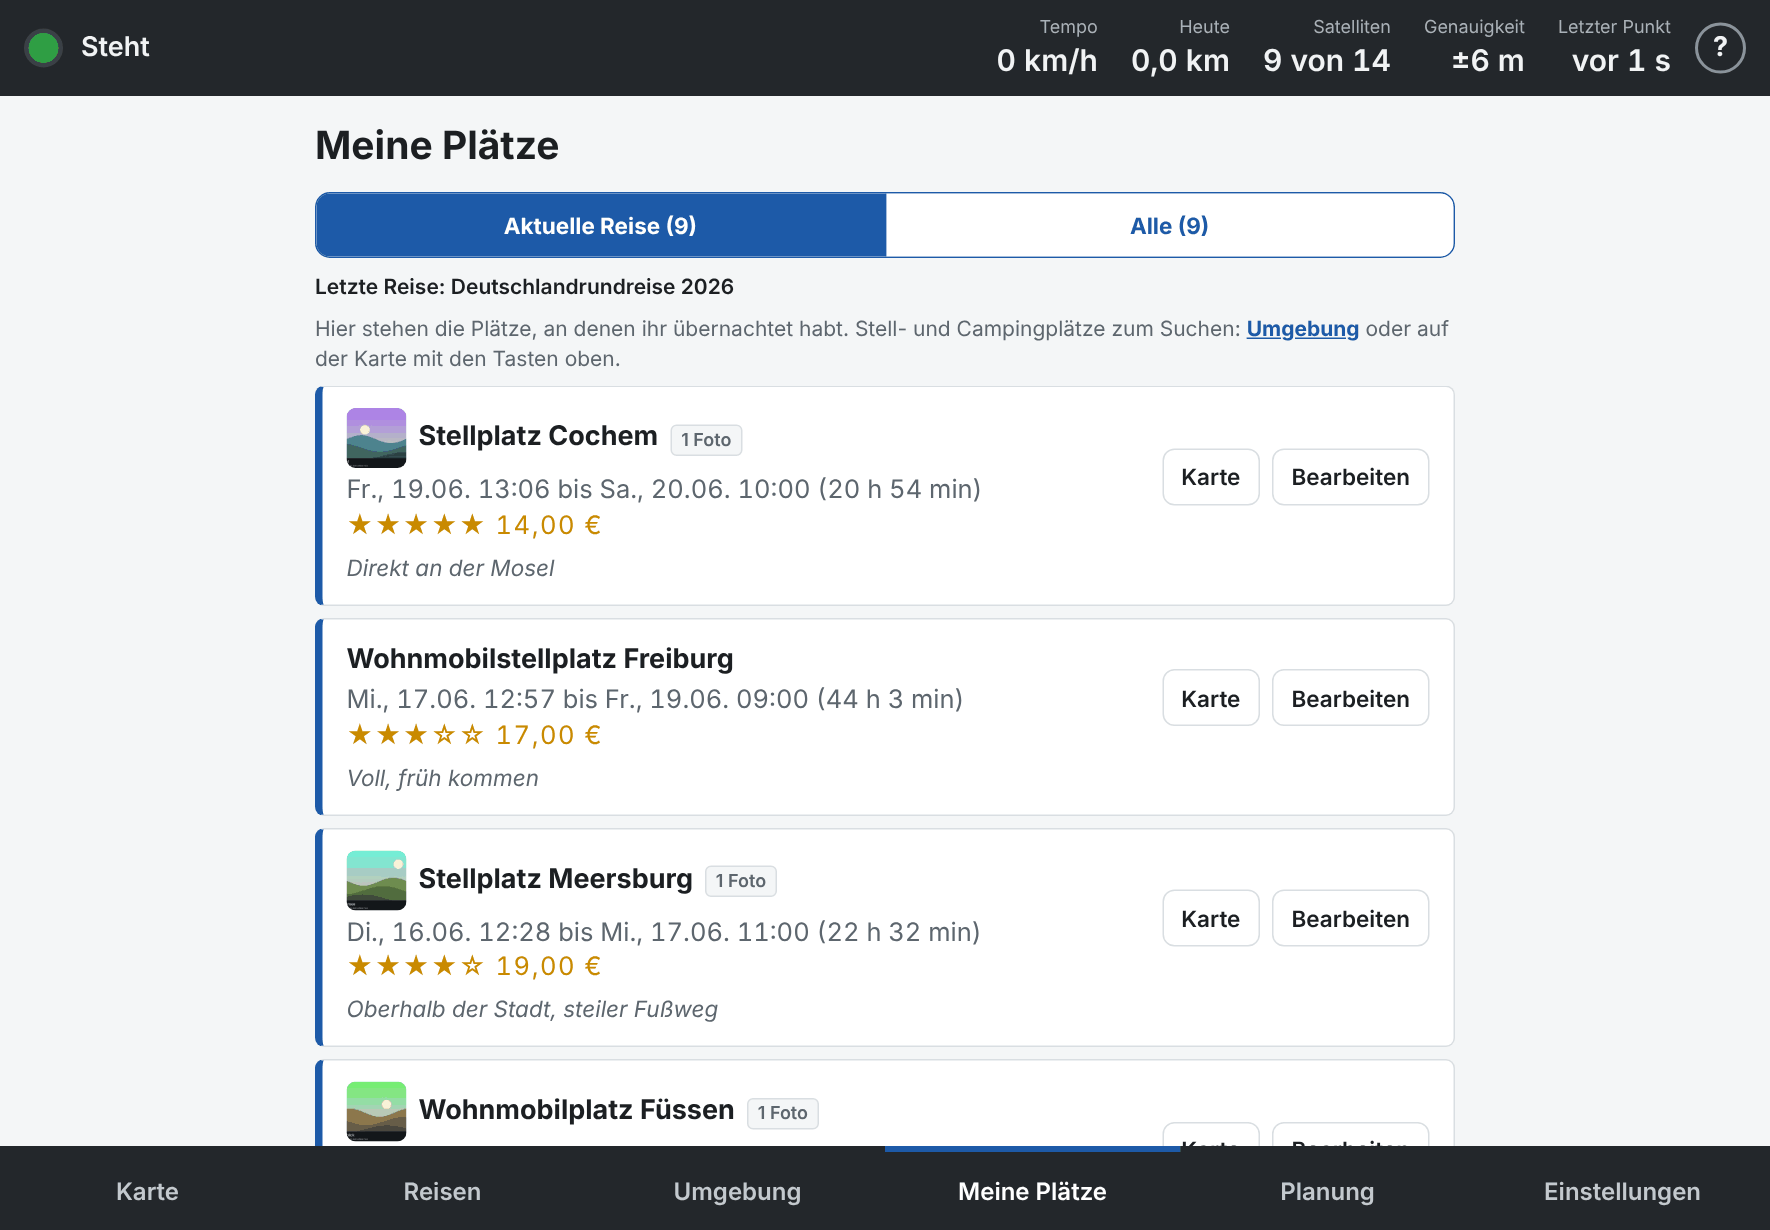Click the note 'Direkt an der Mosel'
Viewport: 1770px width, 1230px height.
(450, 568)
